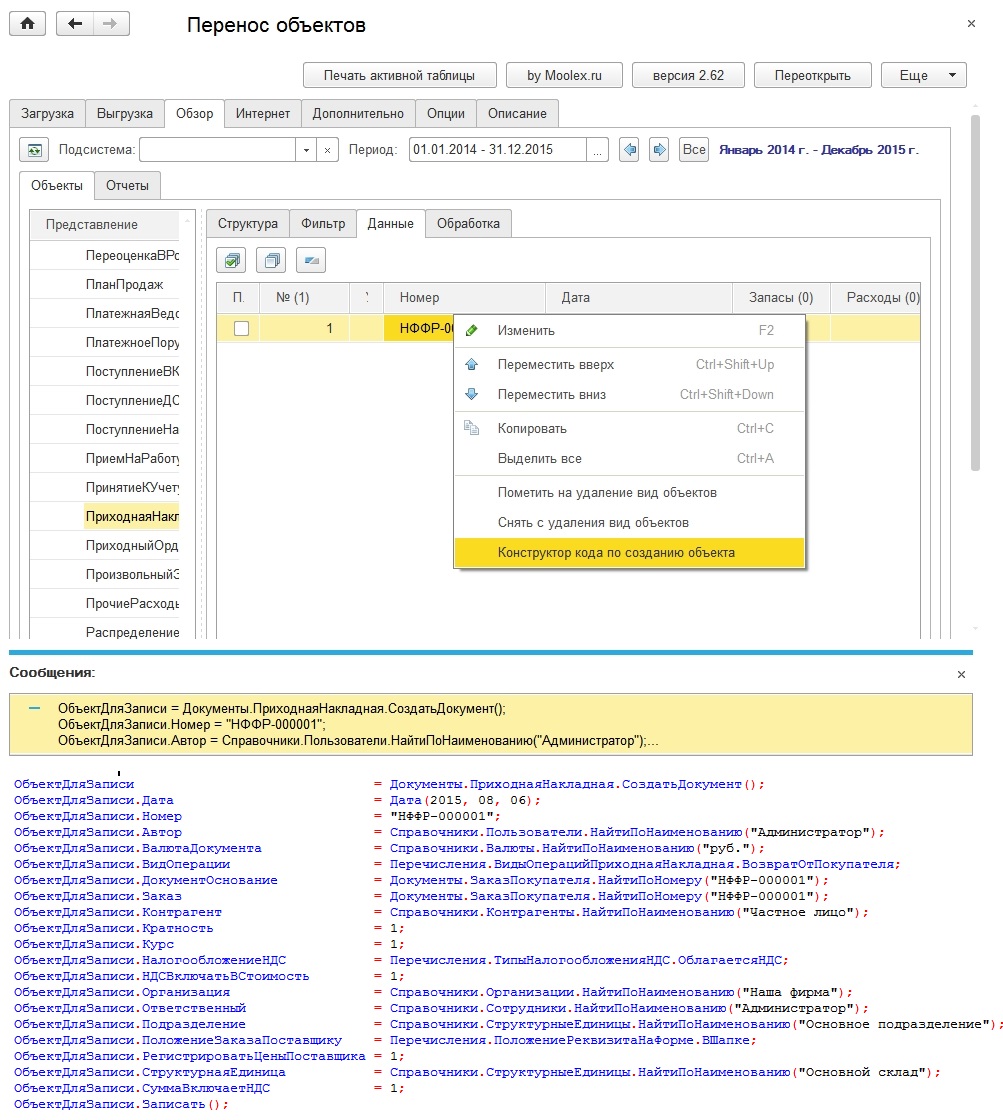Select the Обзор tab

tap(194, 114)
